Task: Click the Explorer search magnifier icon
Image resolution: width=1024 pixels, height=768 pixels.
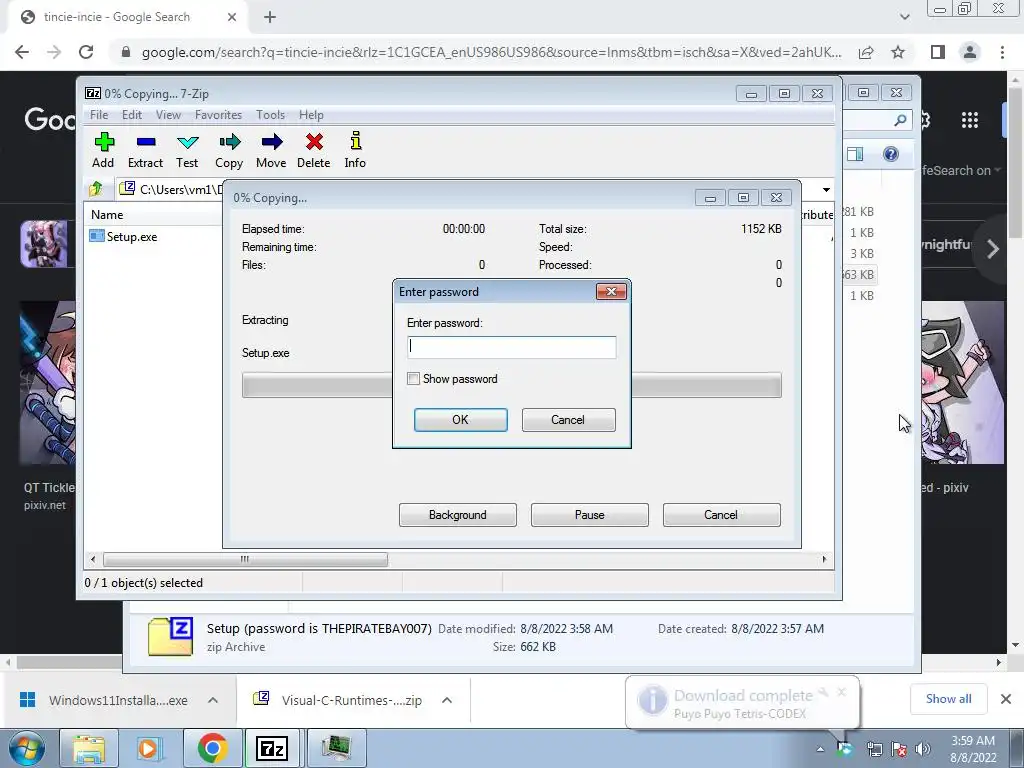Action: 900,120
